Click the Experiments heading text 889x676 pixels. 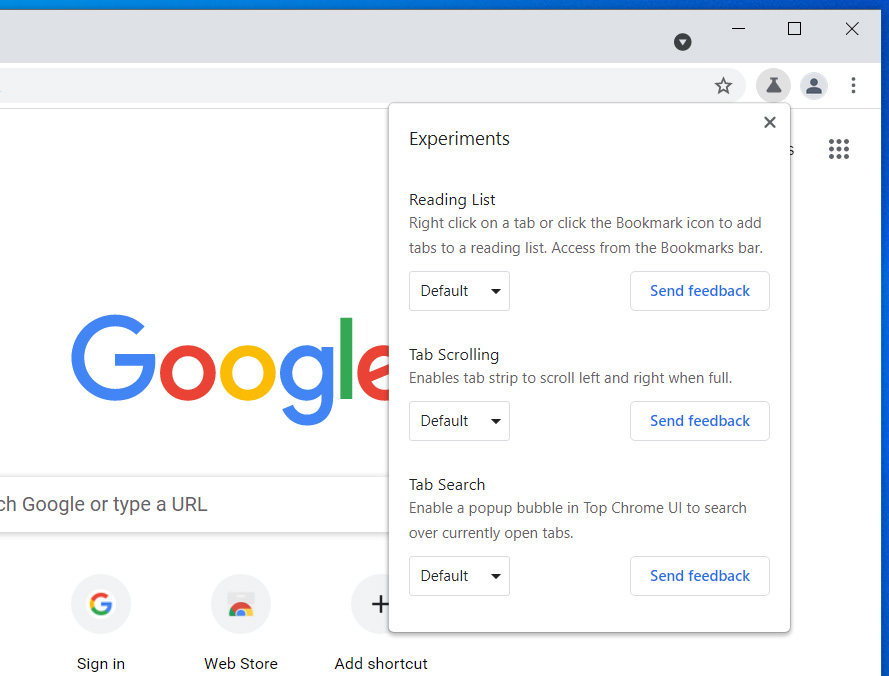click(459, 139)
